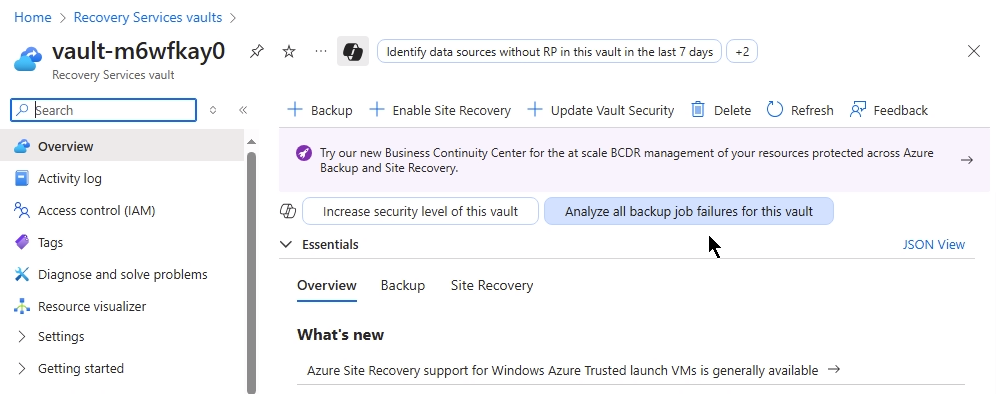Expand the Getting started section
996x394 pixels.
click(x=81, y=368)
